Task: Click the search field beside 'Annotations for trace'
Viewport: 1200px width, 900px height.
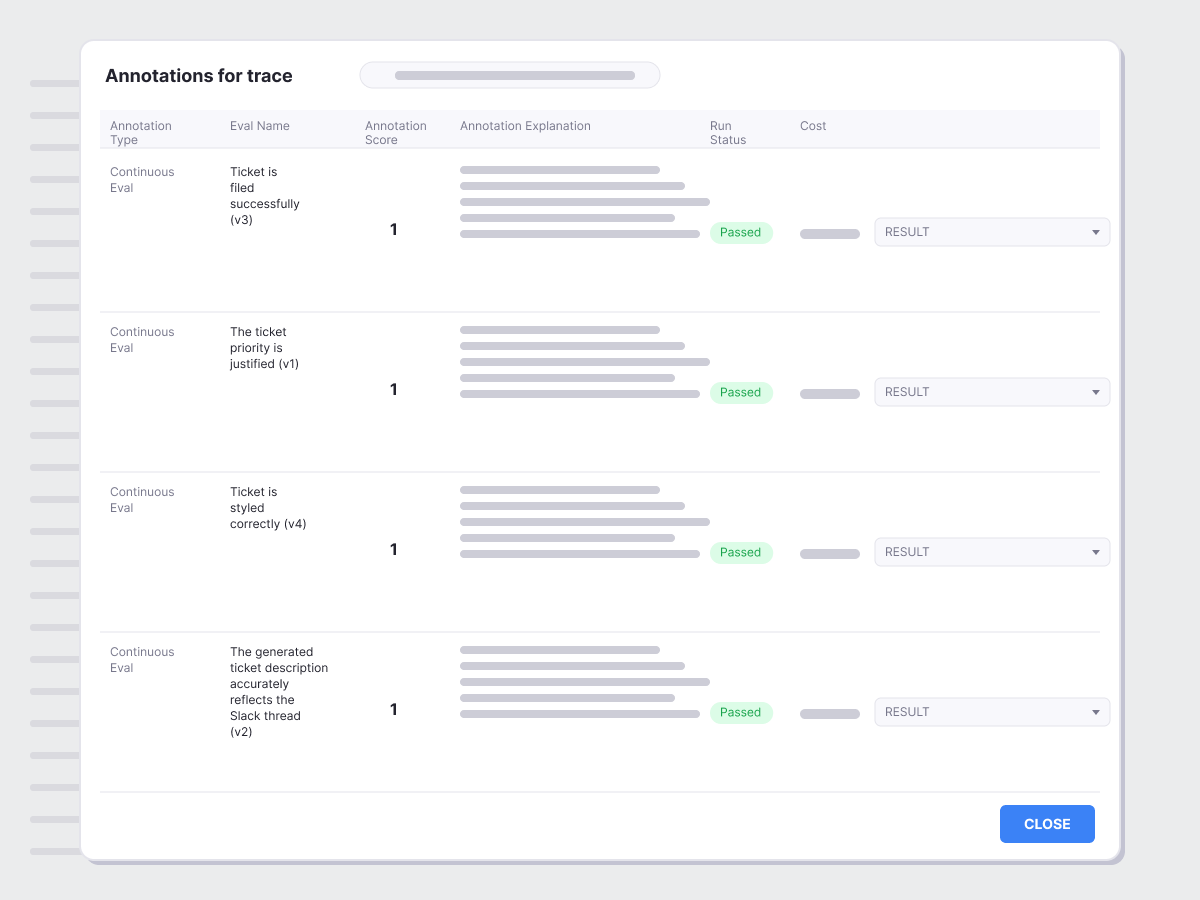Action: click(x=510, y=75)
